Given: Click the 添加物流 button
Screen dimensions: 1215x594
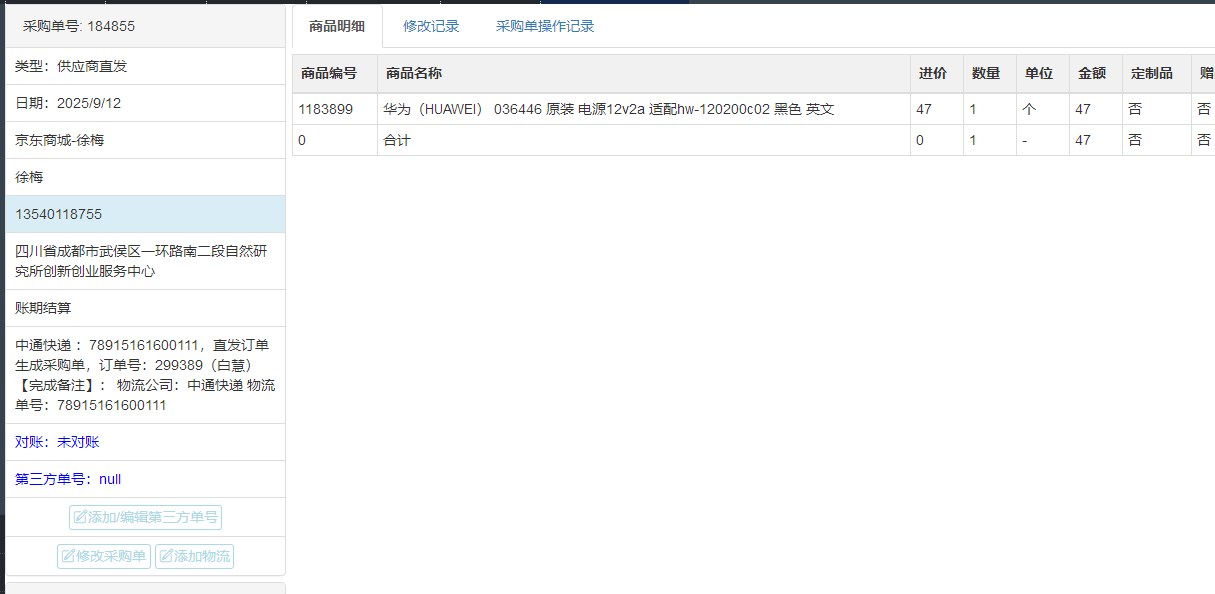Looking at the screenshot, I should click(x=194, y=556).
